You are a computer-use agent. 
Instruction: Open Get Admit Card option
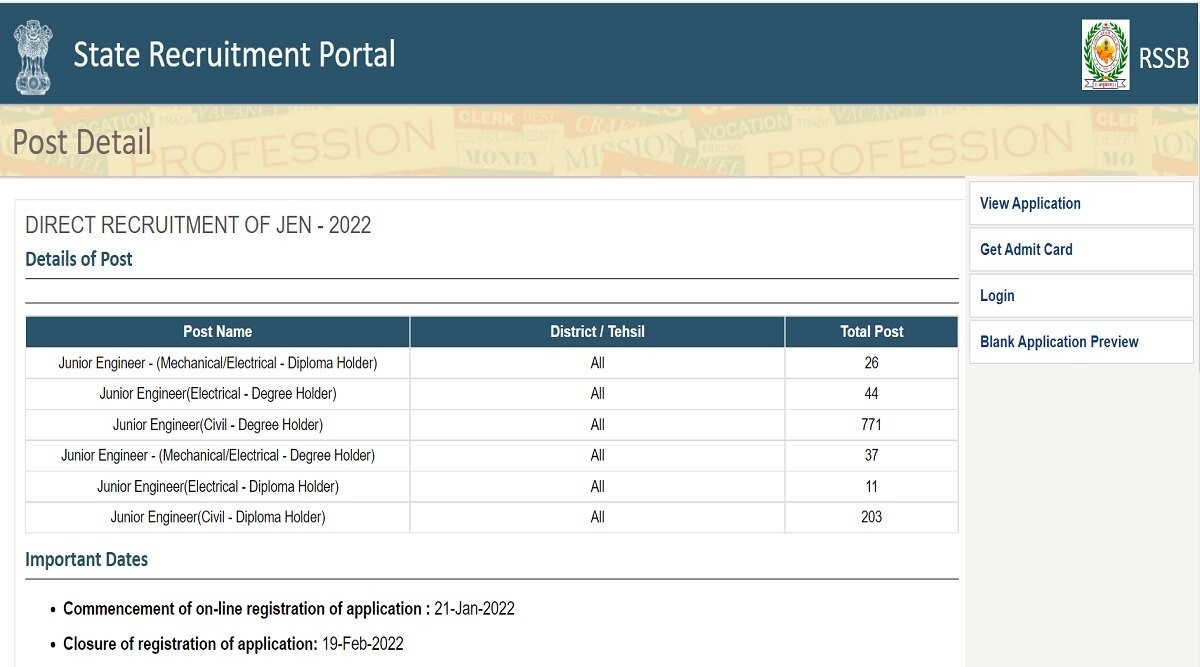(1026, 249)
